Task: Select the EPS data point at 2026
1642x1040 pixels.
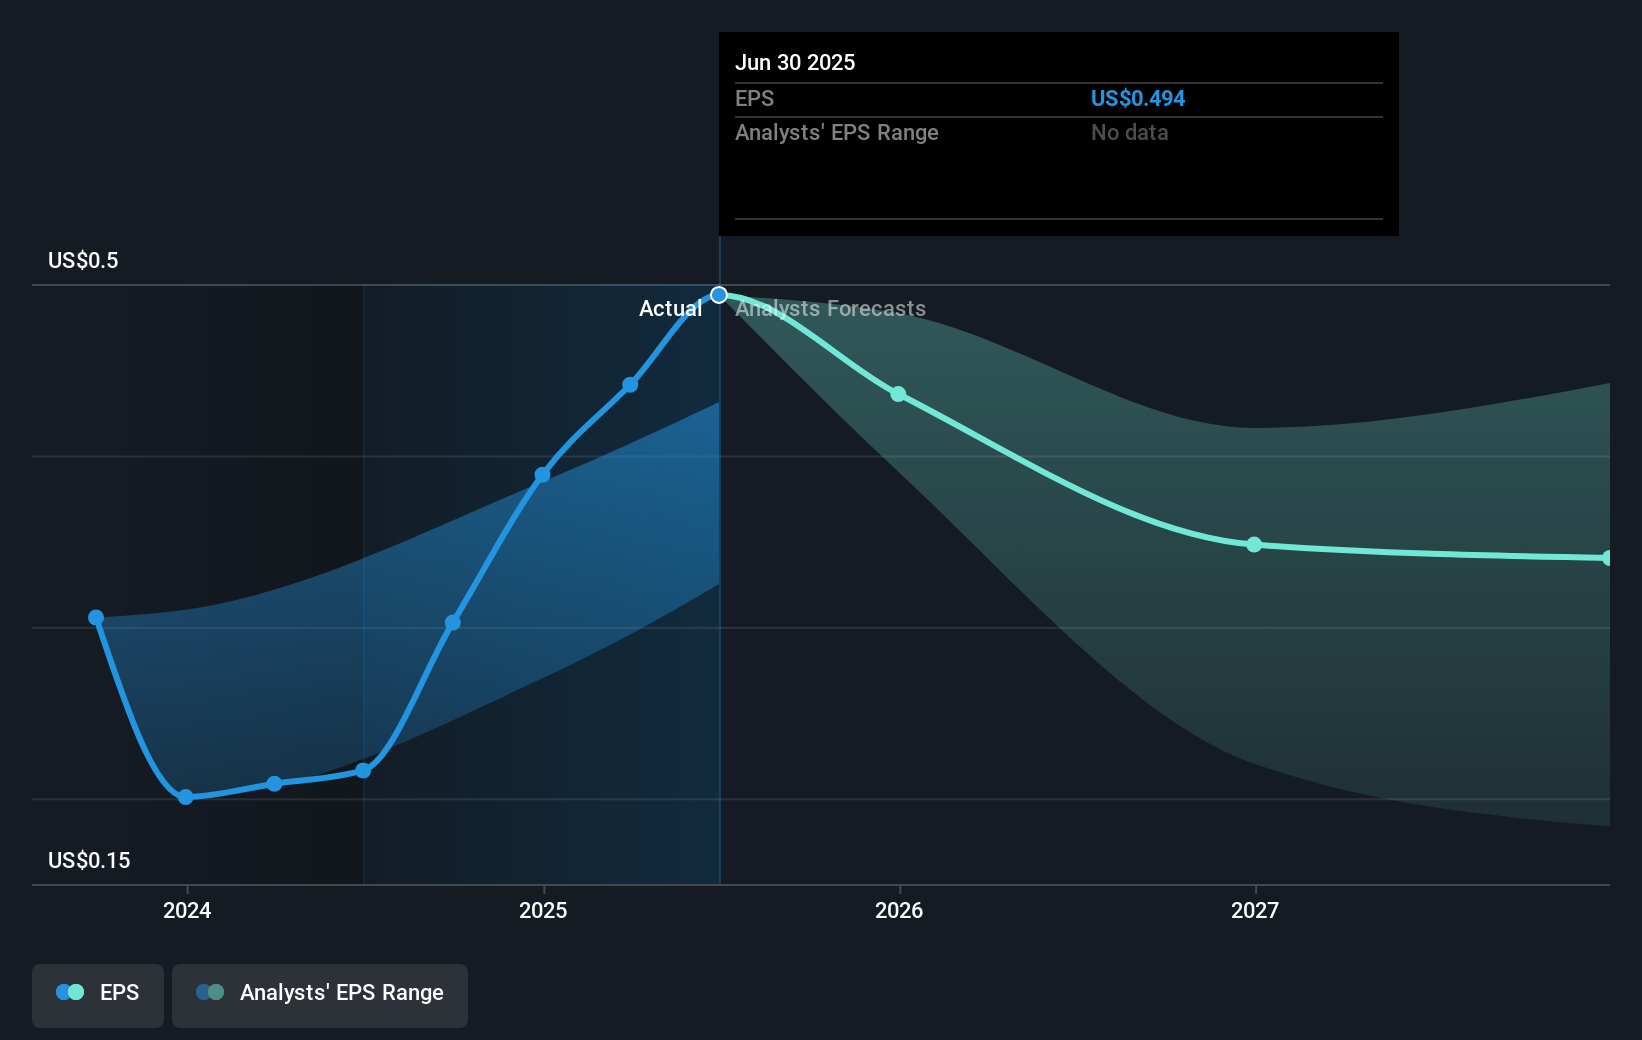Action: click(898, 394)
